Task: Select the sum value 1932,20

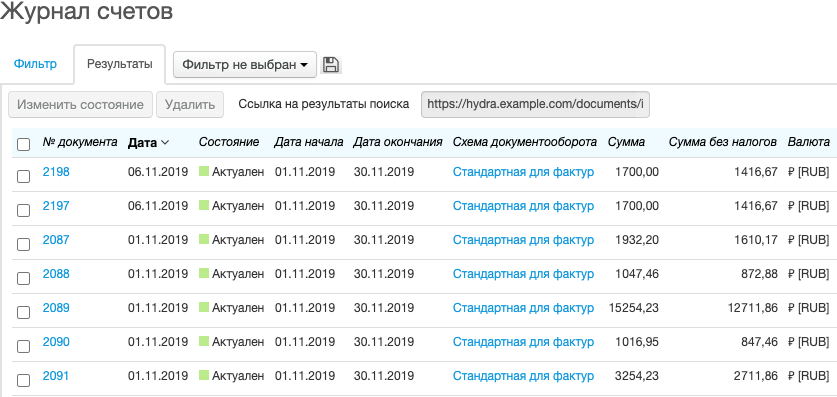Action: (637, 240)
